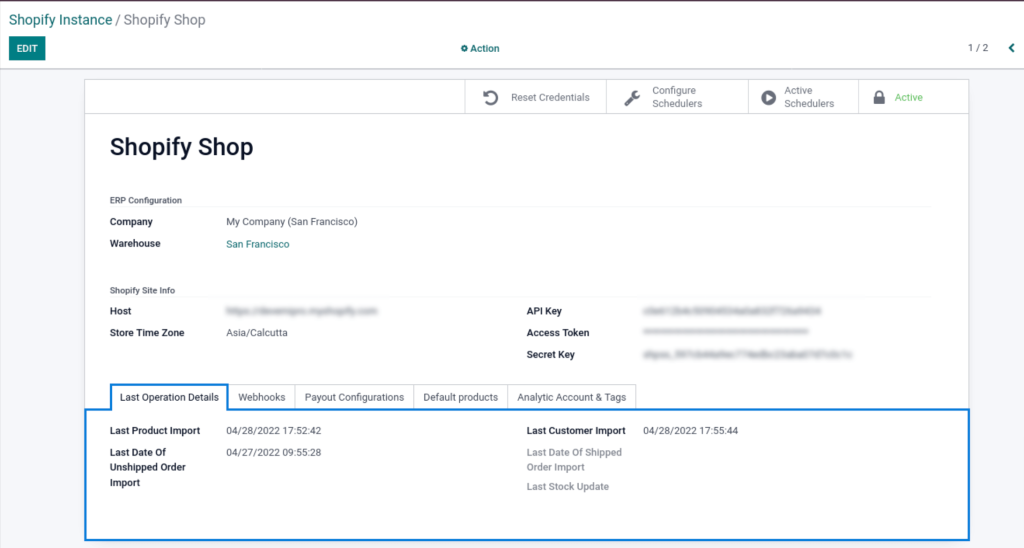Viewport: 1024px width, 548px height.
Task: Click the Access Token field label
Action: pos(558,332)
